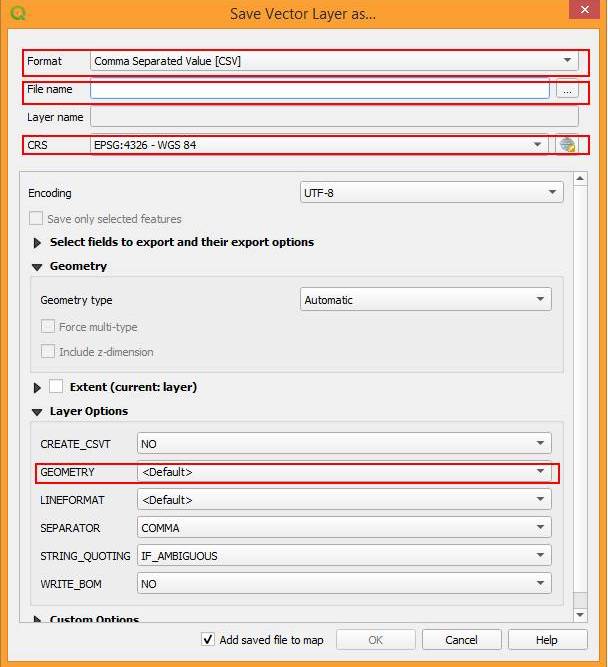Expand Select fields to export section
Screen dimensions: 608x667
pyautogui.click(x=37, y=242)
